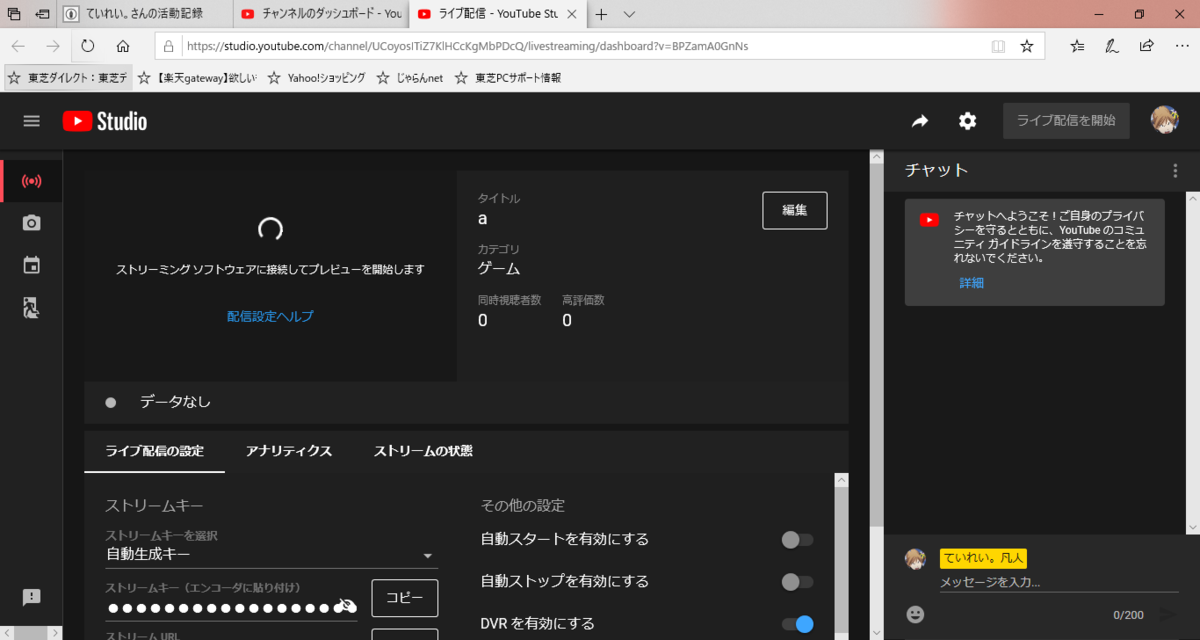The image size is (1200, 640).
Task: Click the 配信設定ヘルプ link
Action: pyautogui.click(x=269, y=316)
